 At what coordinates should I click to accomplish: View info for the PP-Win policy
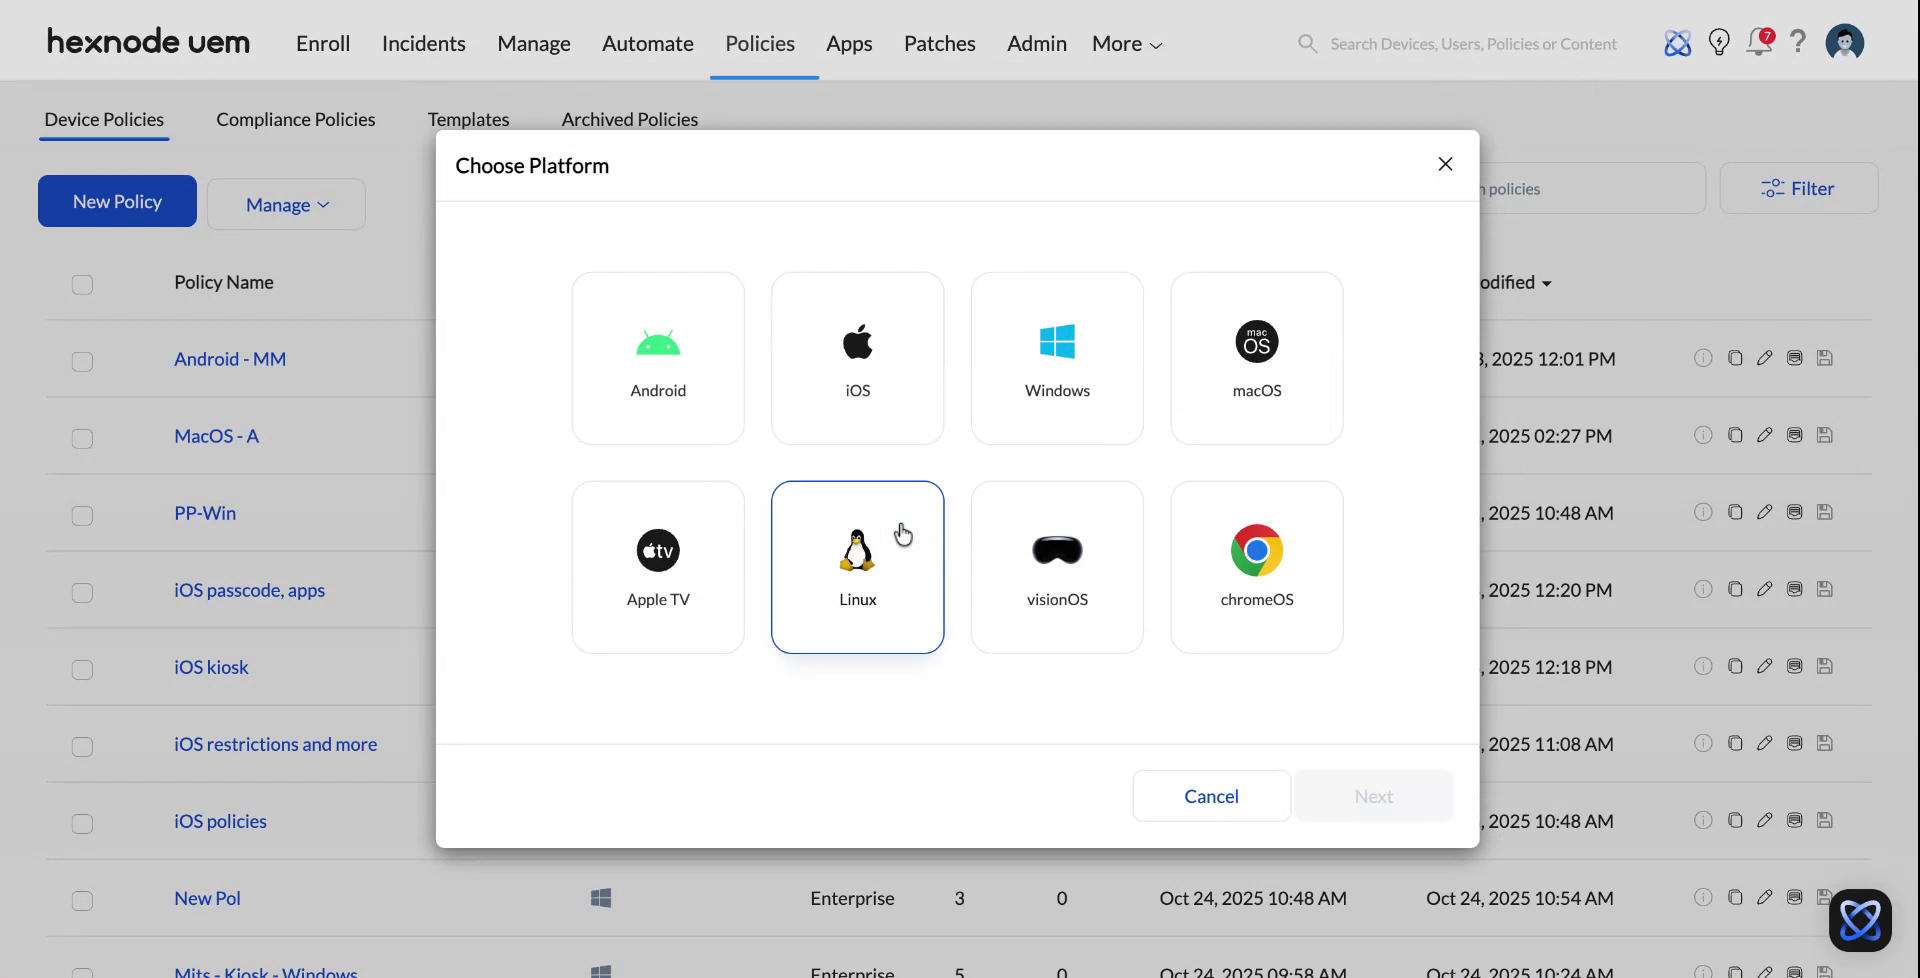pyautogui.click(x=1704, y=512)
